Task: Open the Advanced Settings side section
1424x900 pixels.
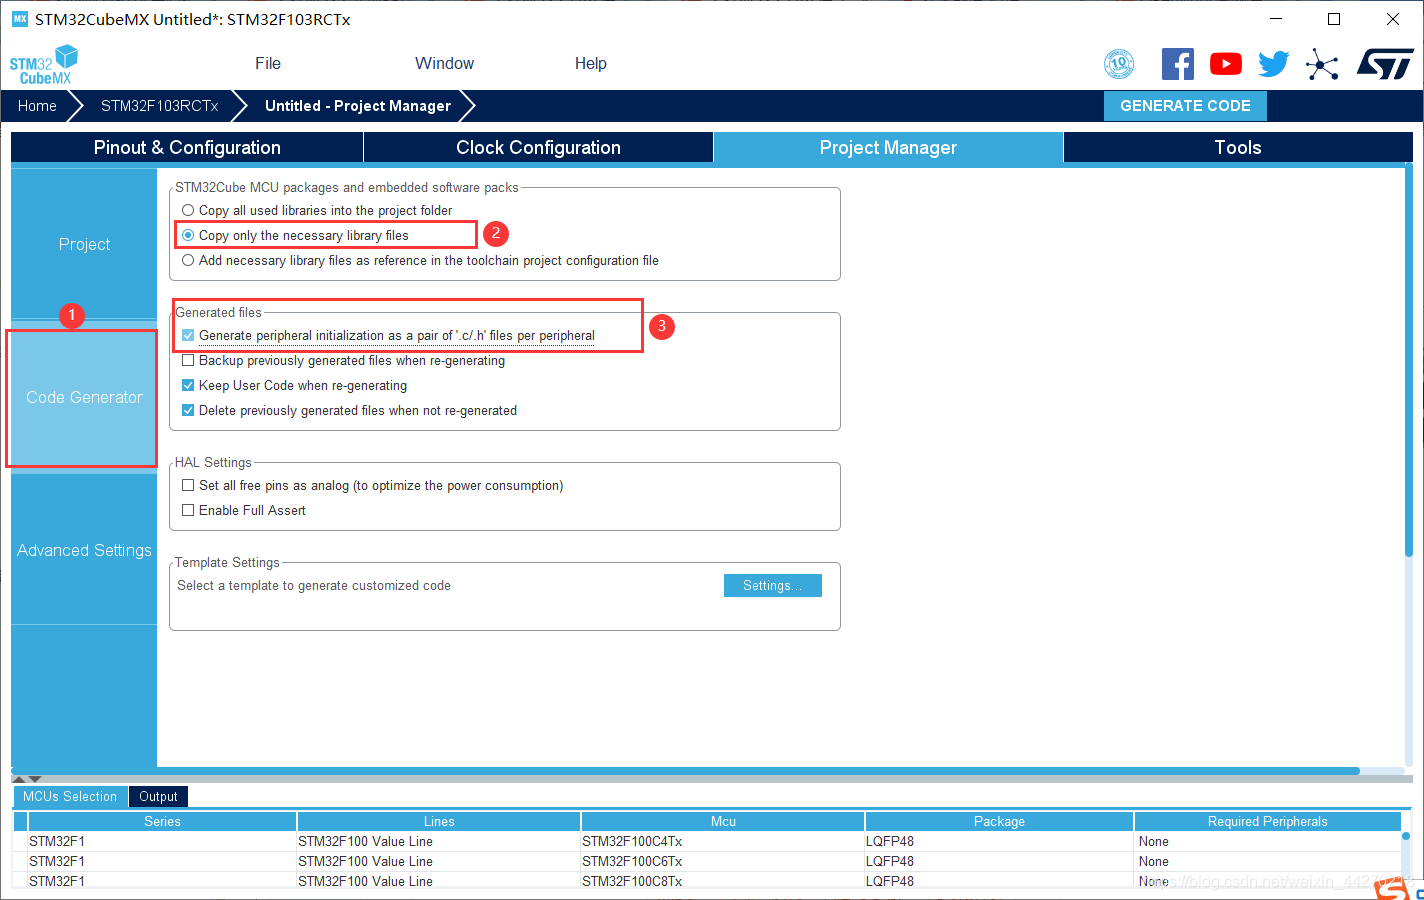Action: [84, 550]
